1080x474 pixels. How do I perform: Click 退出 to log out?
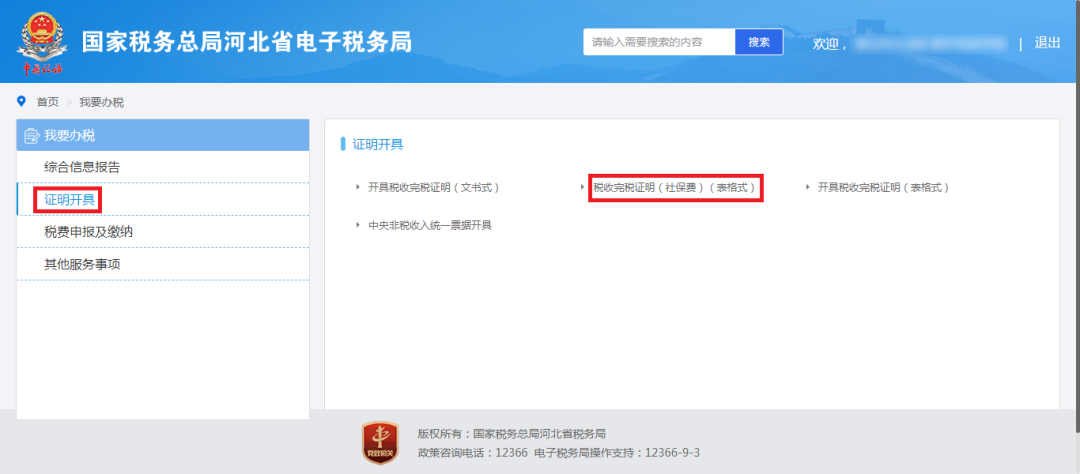click(x=1047, y=43)
